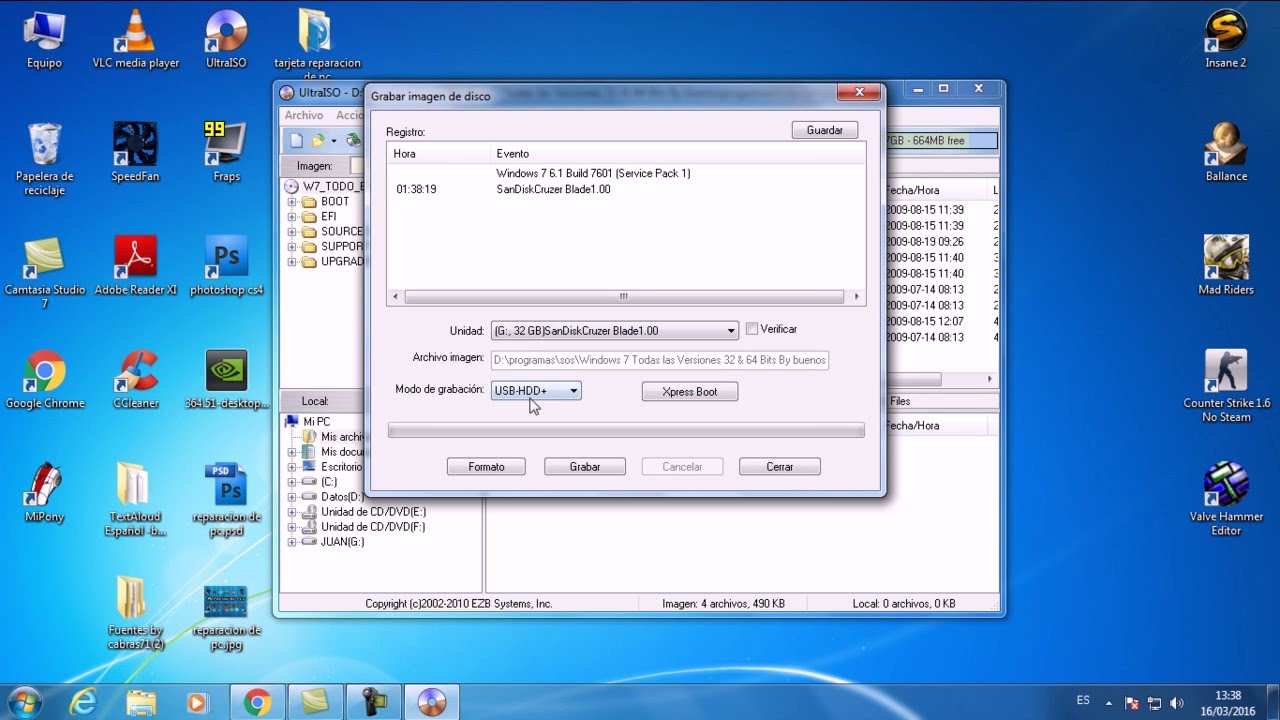
Task: Click the Fecha/Hora column header in image pane
Action: coord(937,190)
